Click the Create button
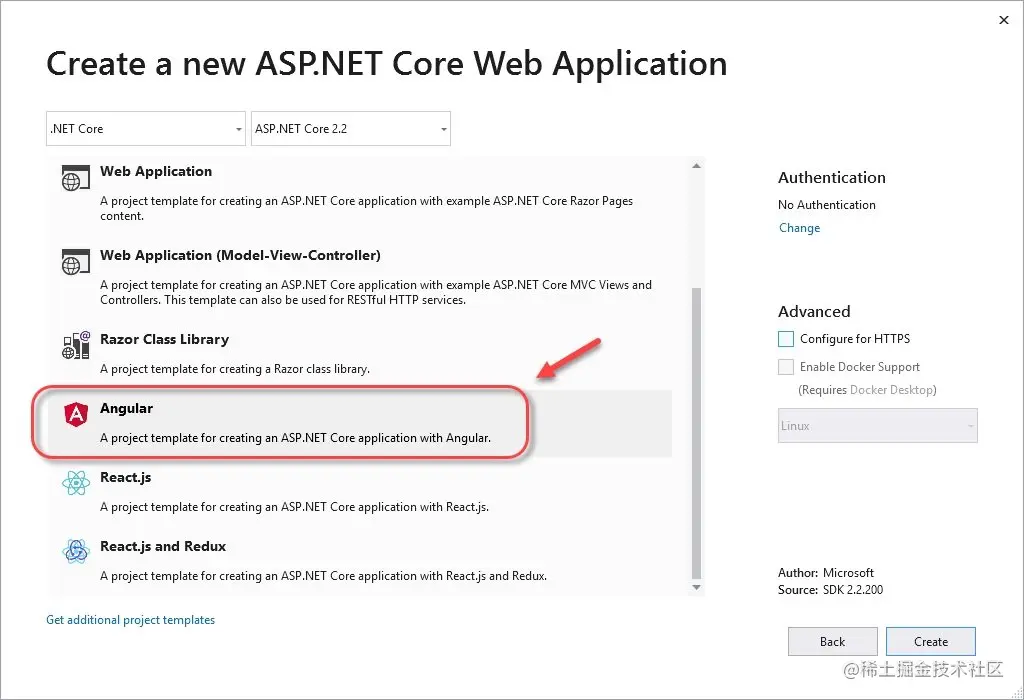The width and height of the screenshot is (1024, 700). (x=931, y=642)
